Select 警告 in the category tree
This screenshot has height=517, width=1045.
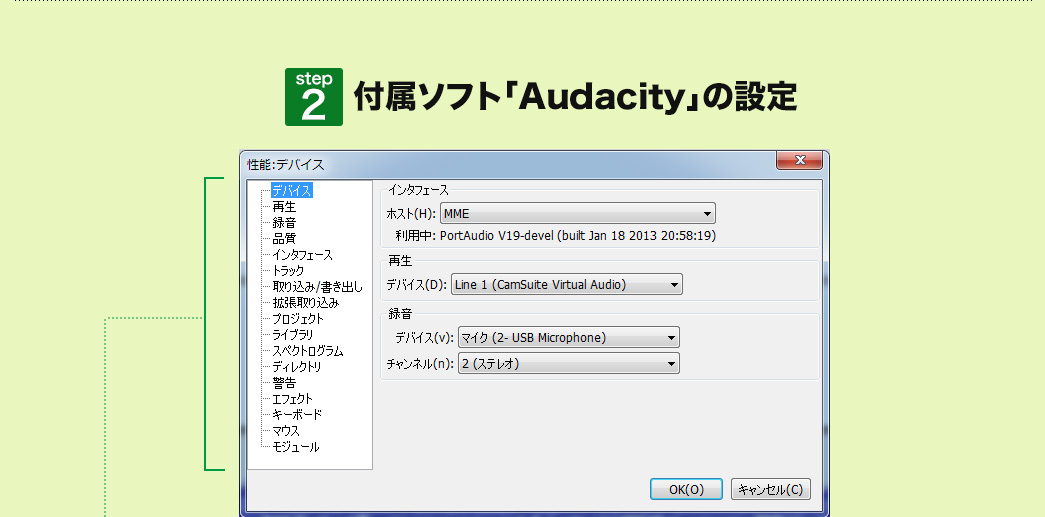tap(284, 382)
